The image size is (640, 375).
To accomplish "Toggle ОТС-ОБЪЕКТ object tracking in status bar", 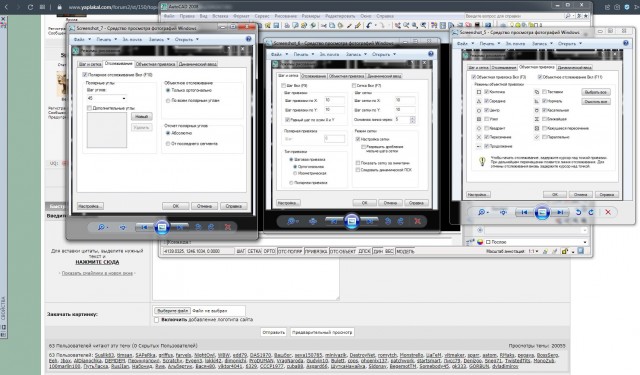I will [x=342, y=251].
